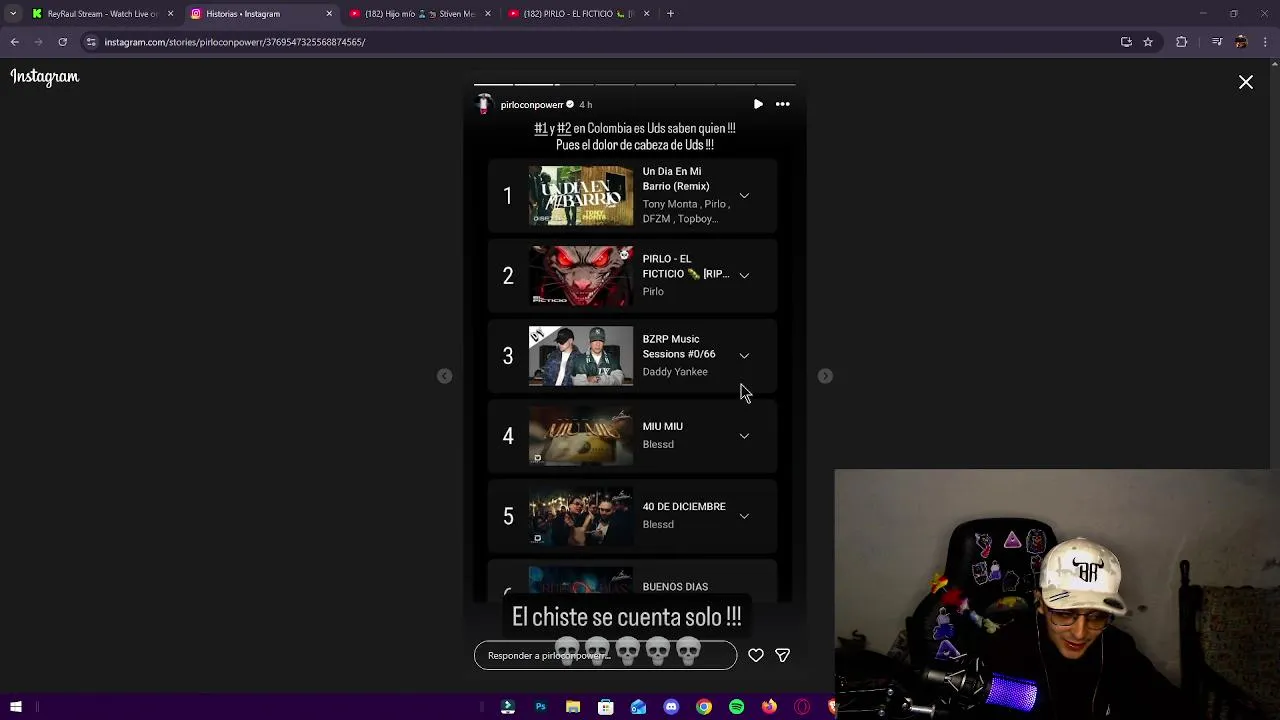Click the EL FICTICIO red cat thumbnail

(x=581, y=276)
